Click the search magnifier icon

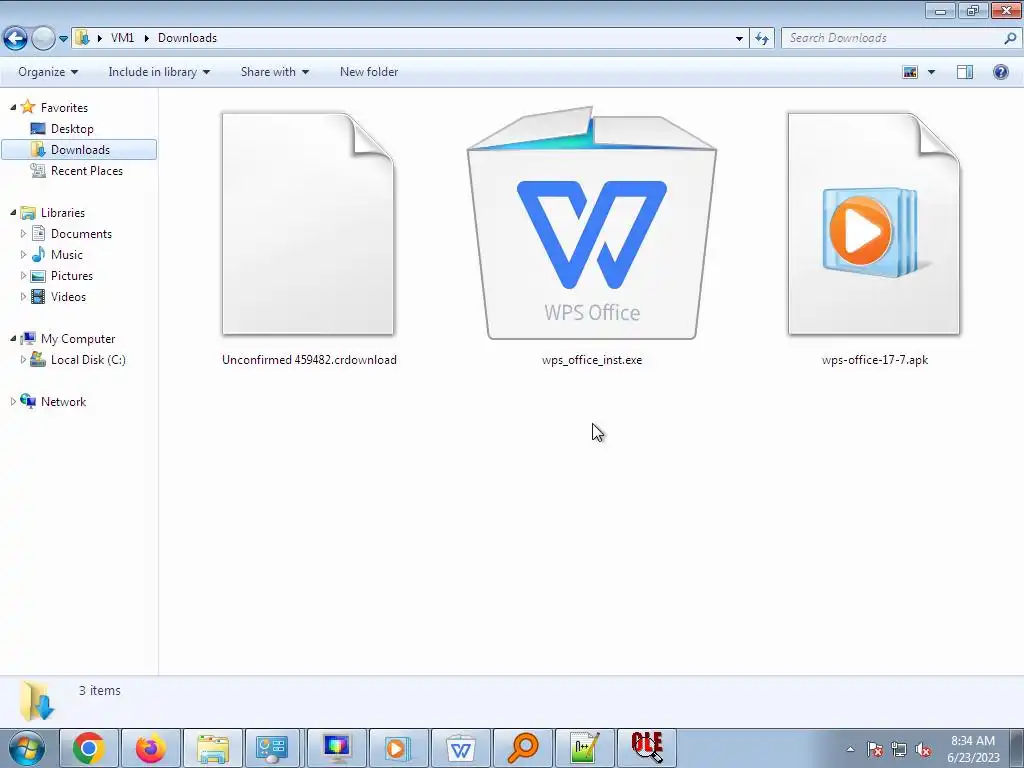pos(1010,38)
